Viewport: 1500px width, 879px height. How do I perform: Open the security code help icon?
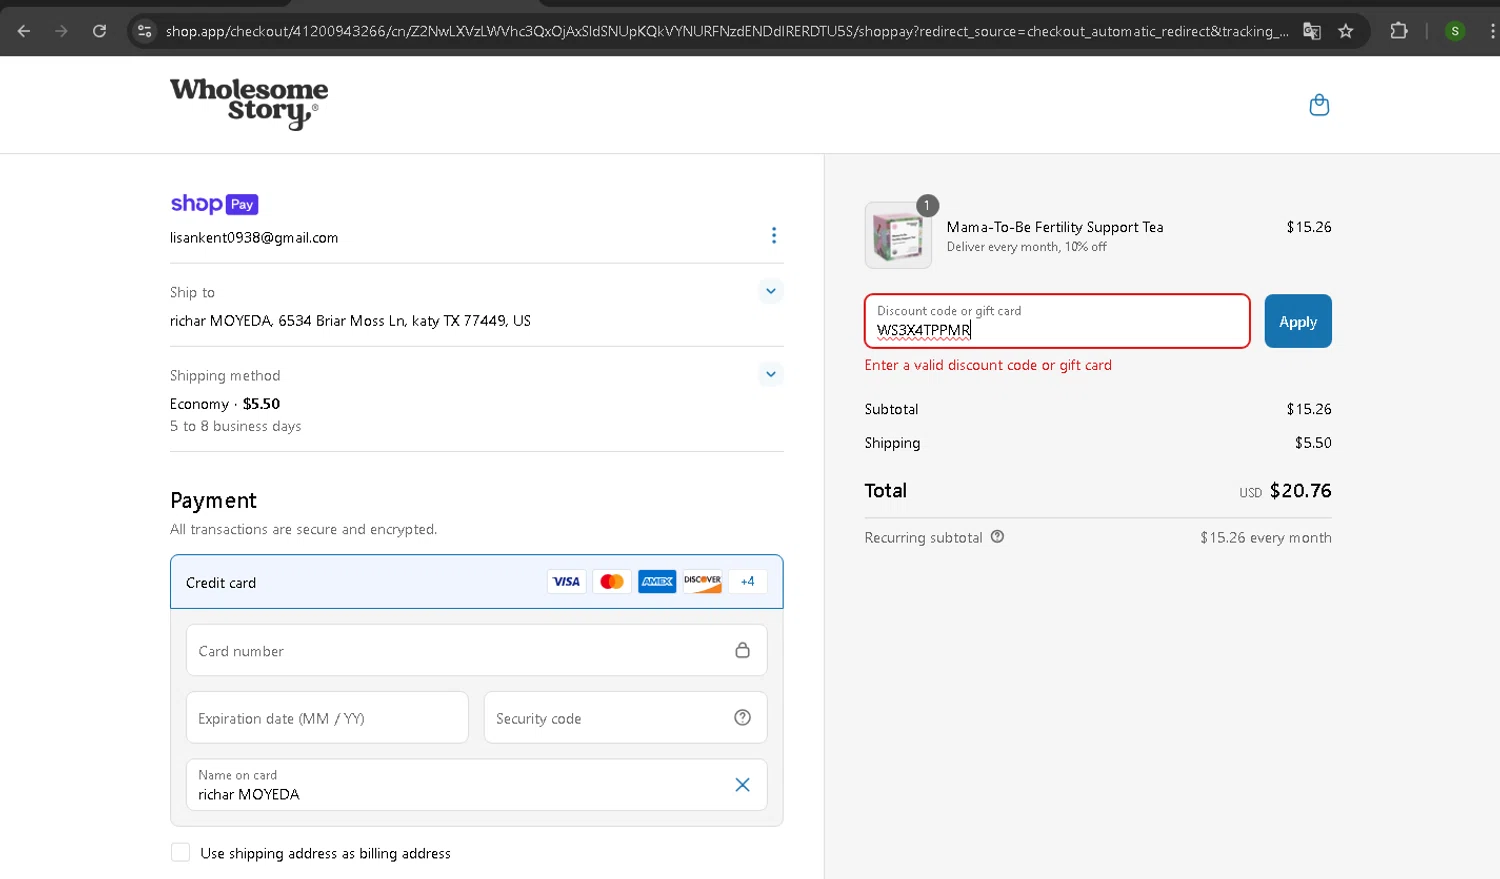742,717
